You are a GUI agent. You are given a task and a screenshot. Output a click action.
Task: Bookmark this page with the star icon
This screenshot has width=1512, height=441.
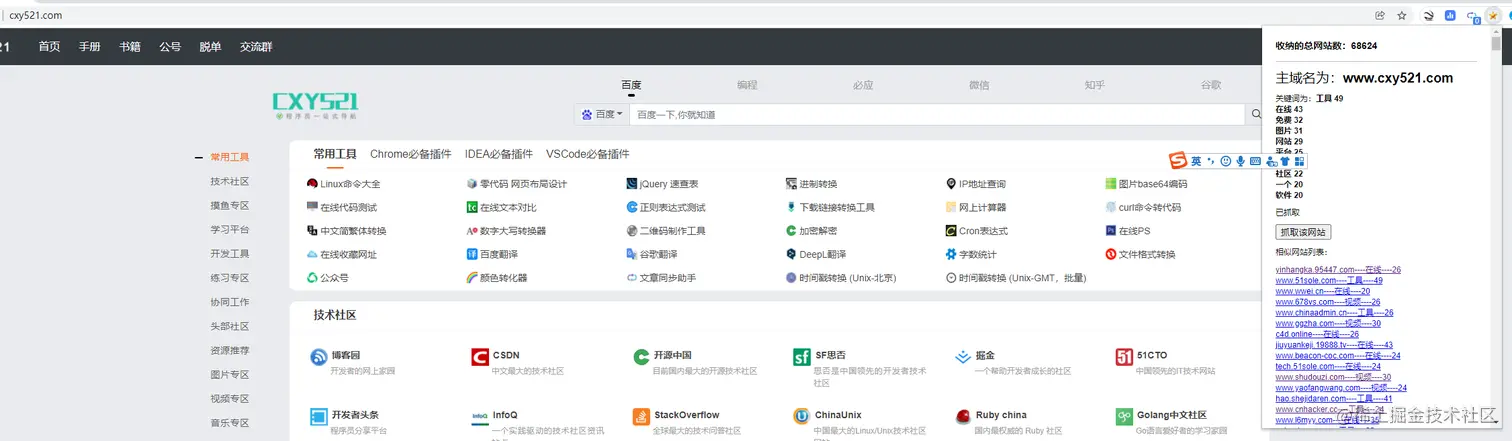pos(1402,15)
